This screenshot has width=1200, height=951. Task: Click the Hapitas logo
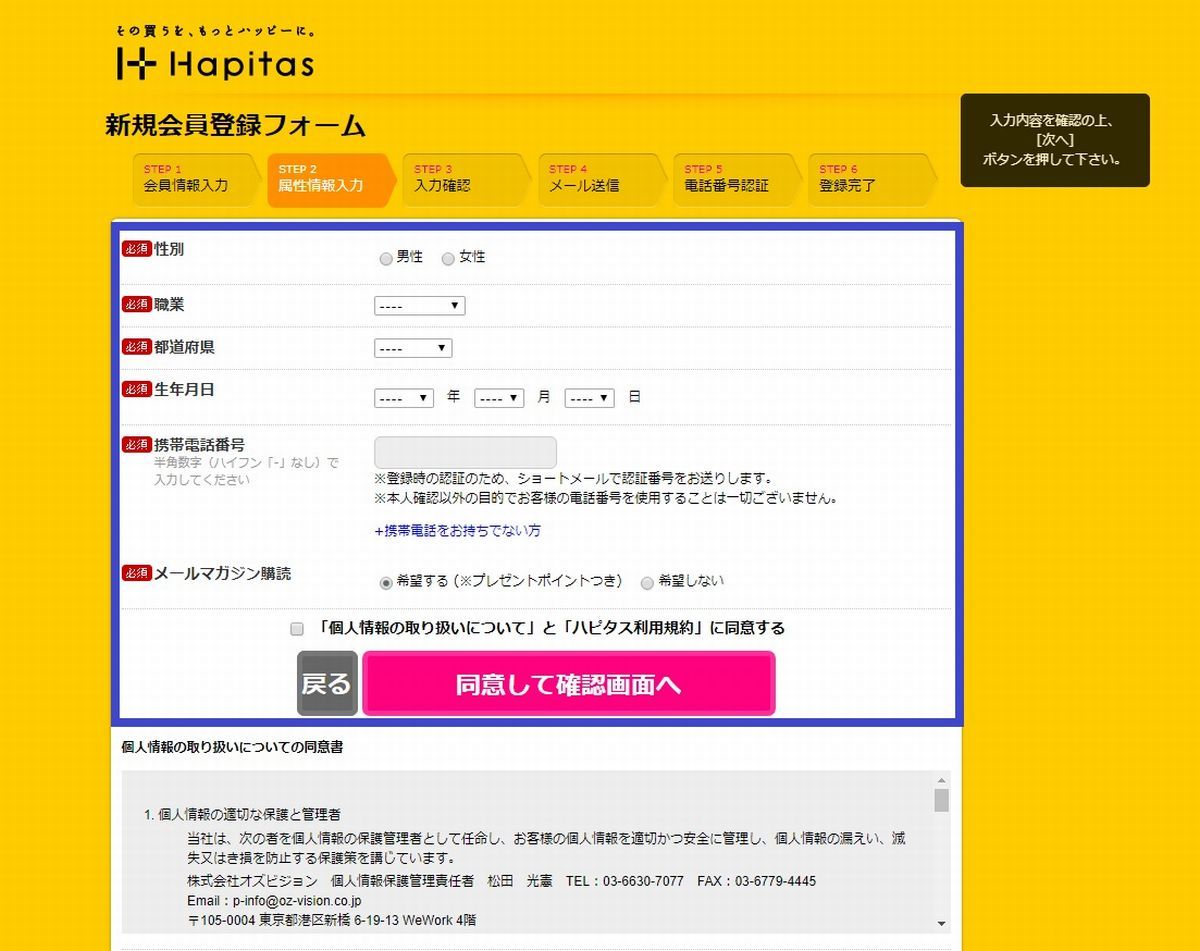point(216,53)
